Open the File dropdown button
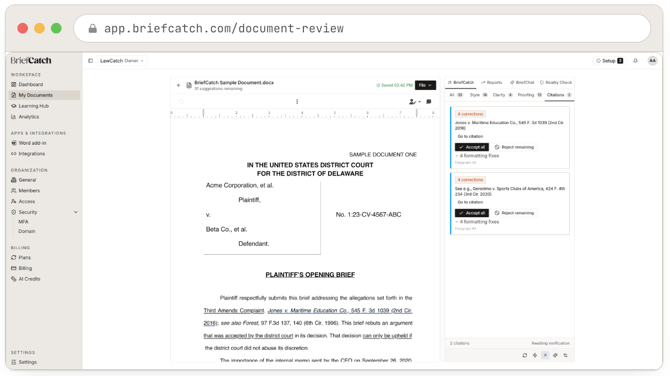The height and width of the screenshot is (376, 670). (x=425, y=85)
